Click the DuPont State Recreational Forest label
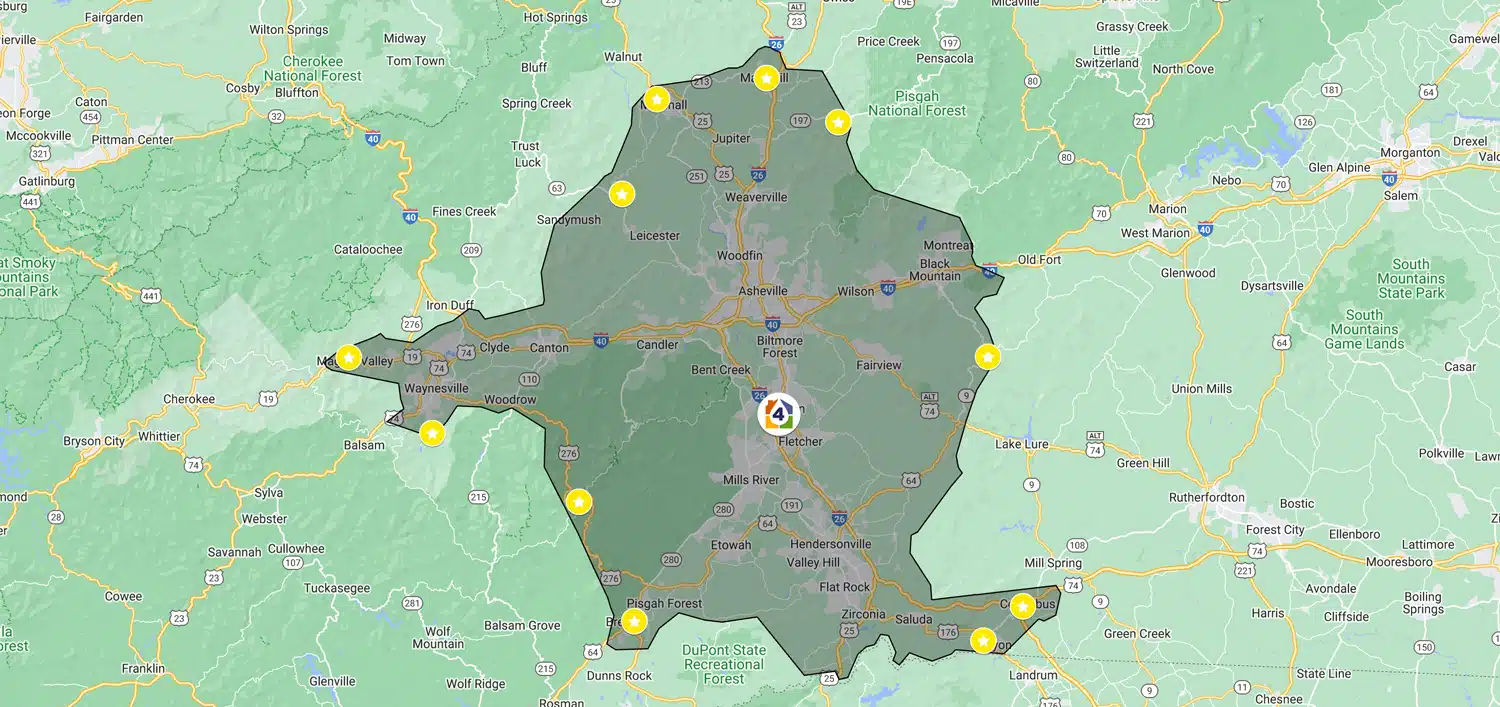1500x707 pixels. point(723,664)
